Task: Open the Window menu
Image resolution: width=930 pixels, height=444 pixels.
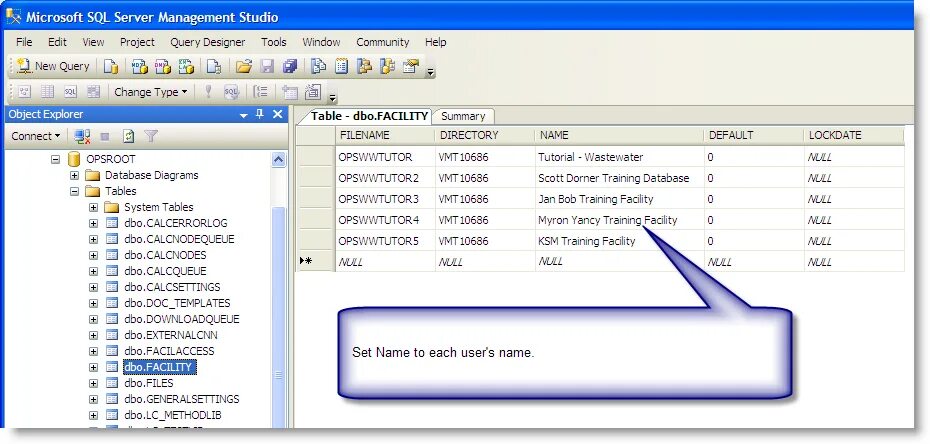Action: (321, 42)
